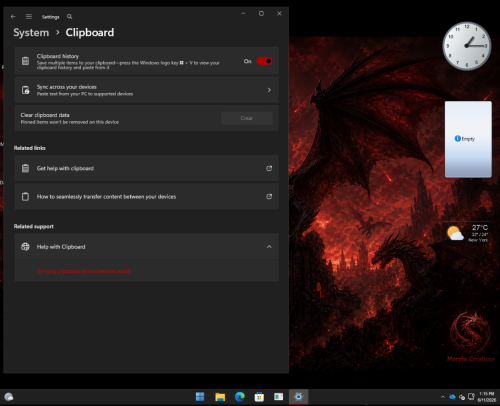The image size is (500, 406).
Task: Click external link icon for Get help with clipboard
Action: point(269,168)
